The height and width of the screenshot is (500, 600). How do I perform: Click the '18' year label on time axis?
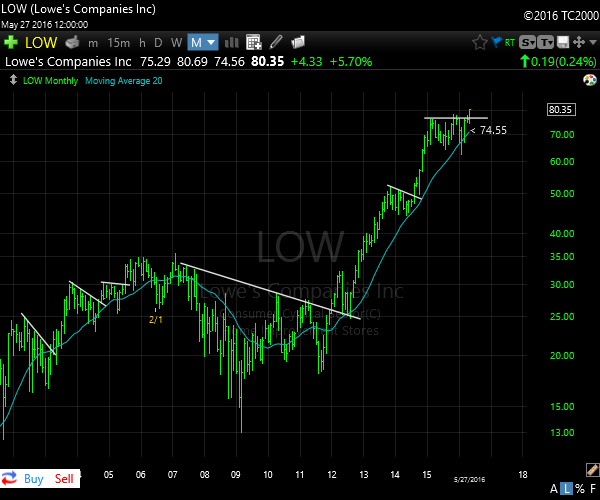(523, 475)
